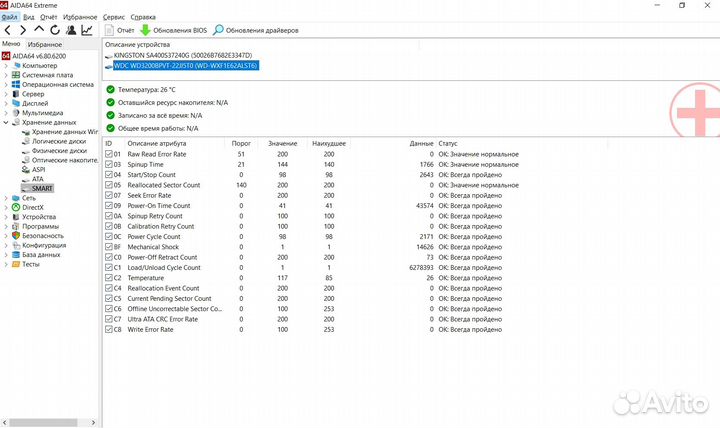
Task: Click the DirectX Xbox-style icon
Action: point(17,208)
